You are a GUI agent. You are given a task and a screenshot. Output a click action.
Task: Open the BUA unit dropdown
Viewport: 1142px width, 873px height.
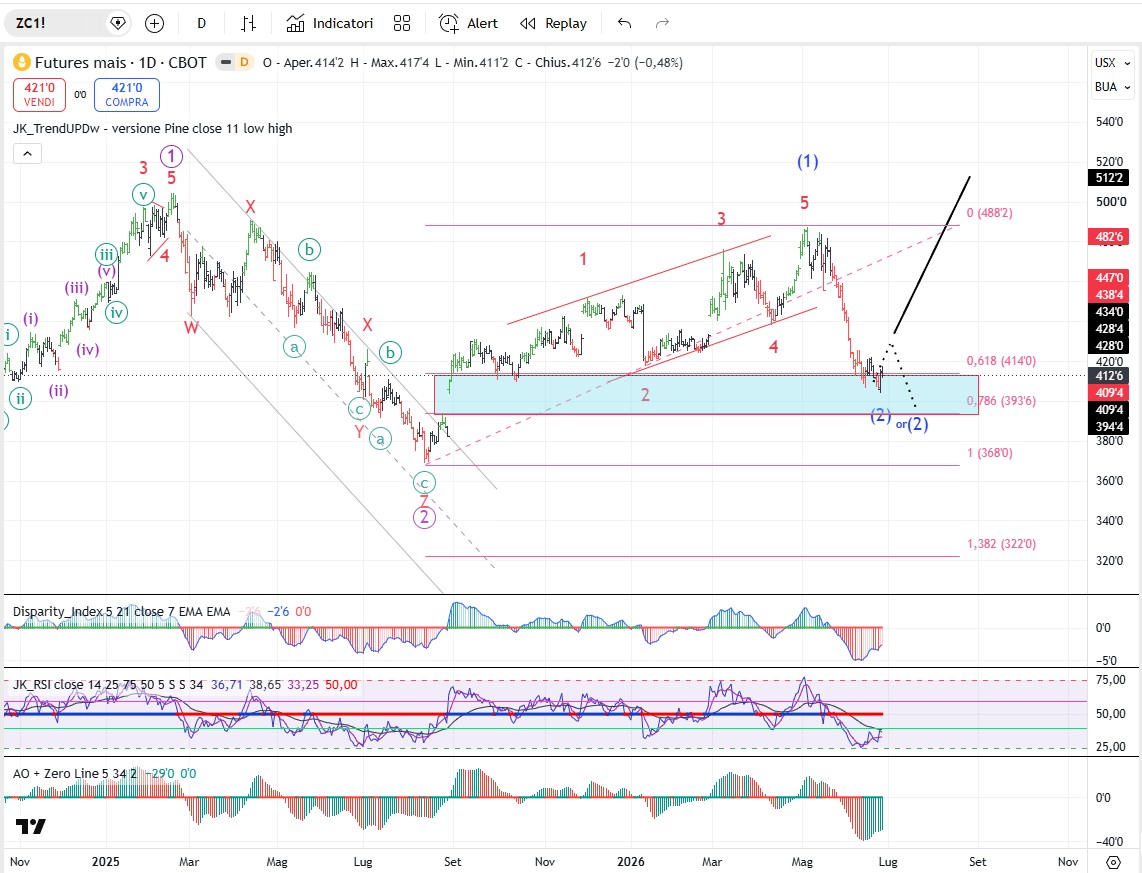point(1112,87)
